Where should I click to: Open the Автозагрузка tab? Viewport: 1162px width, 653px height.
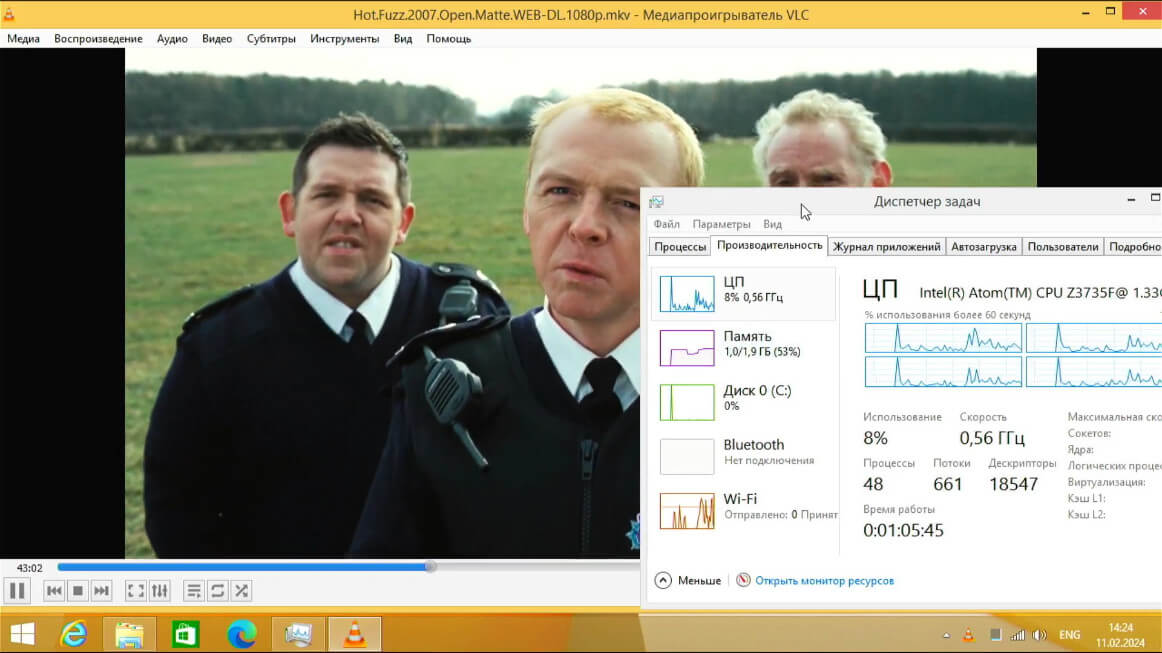click(x=983, y=247)
